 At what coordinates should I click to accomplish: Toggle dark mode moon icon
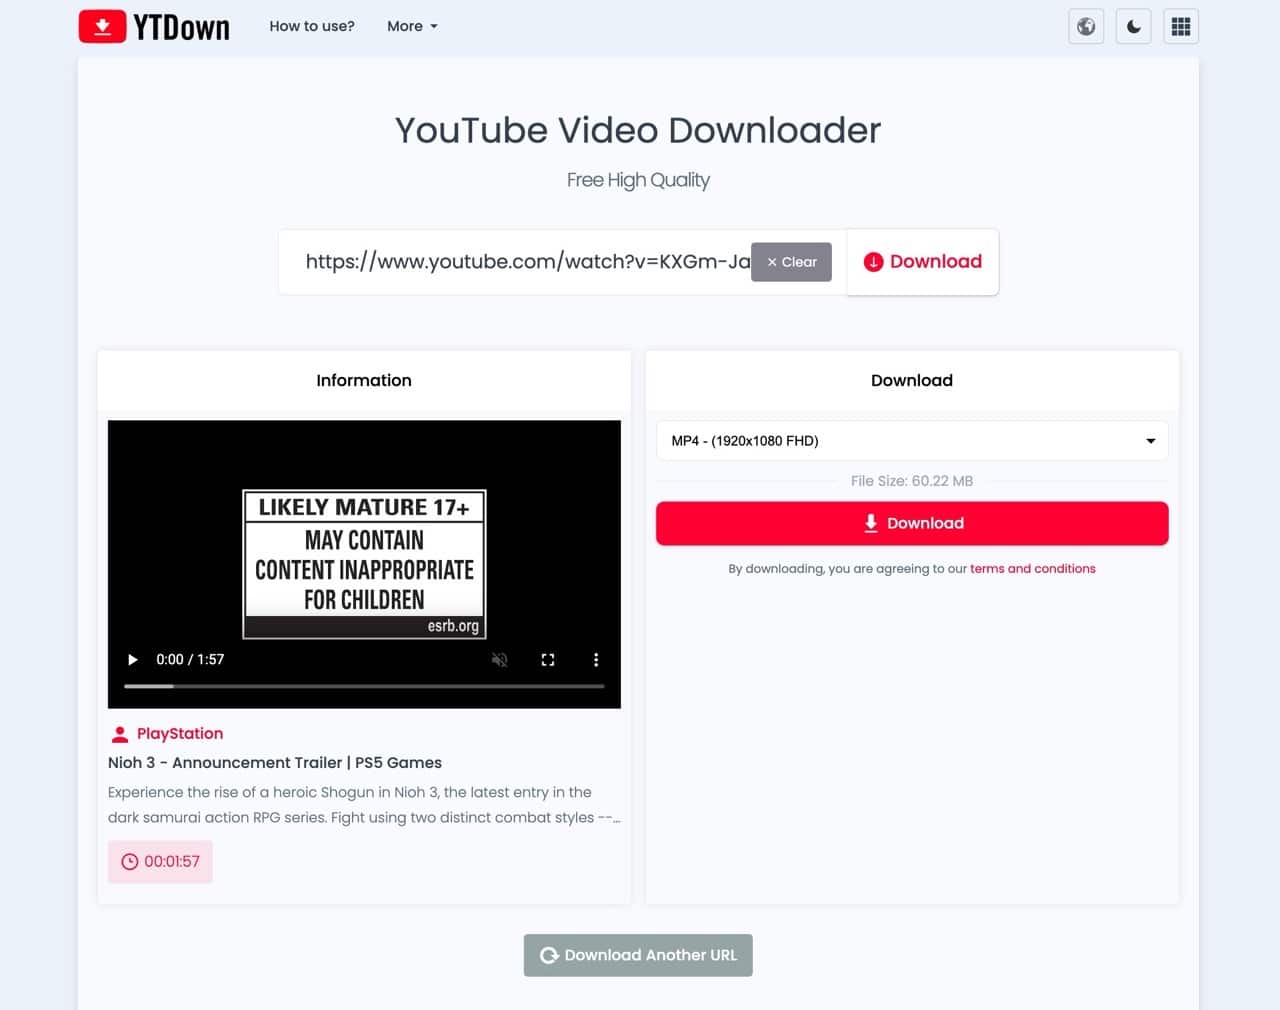(x=1133, y=27)
